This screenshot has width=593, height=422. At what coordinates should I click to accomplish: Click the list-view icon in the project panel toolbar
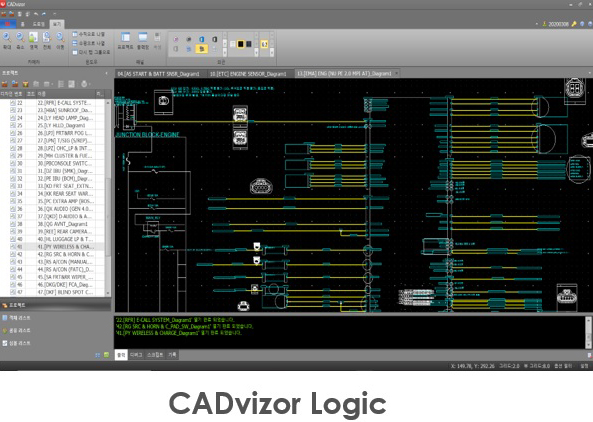61,84
